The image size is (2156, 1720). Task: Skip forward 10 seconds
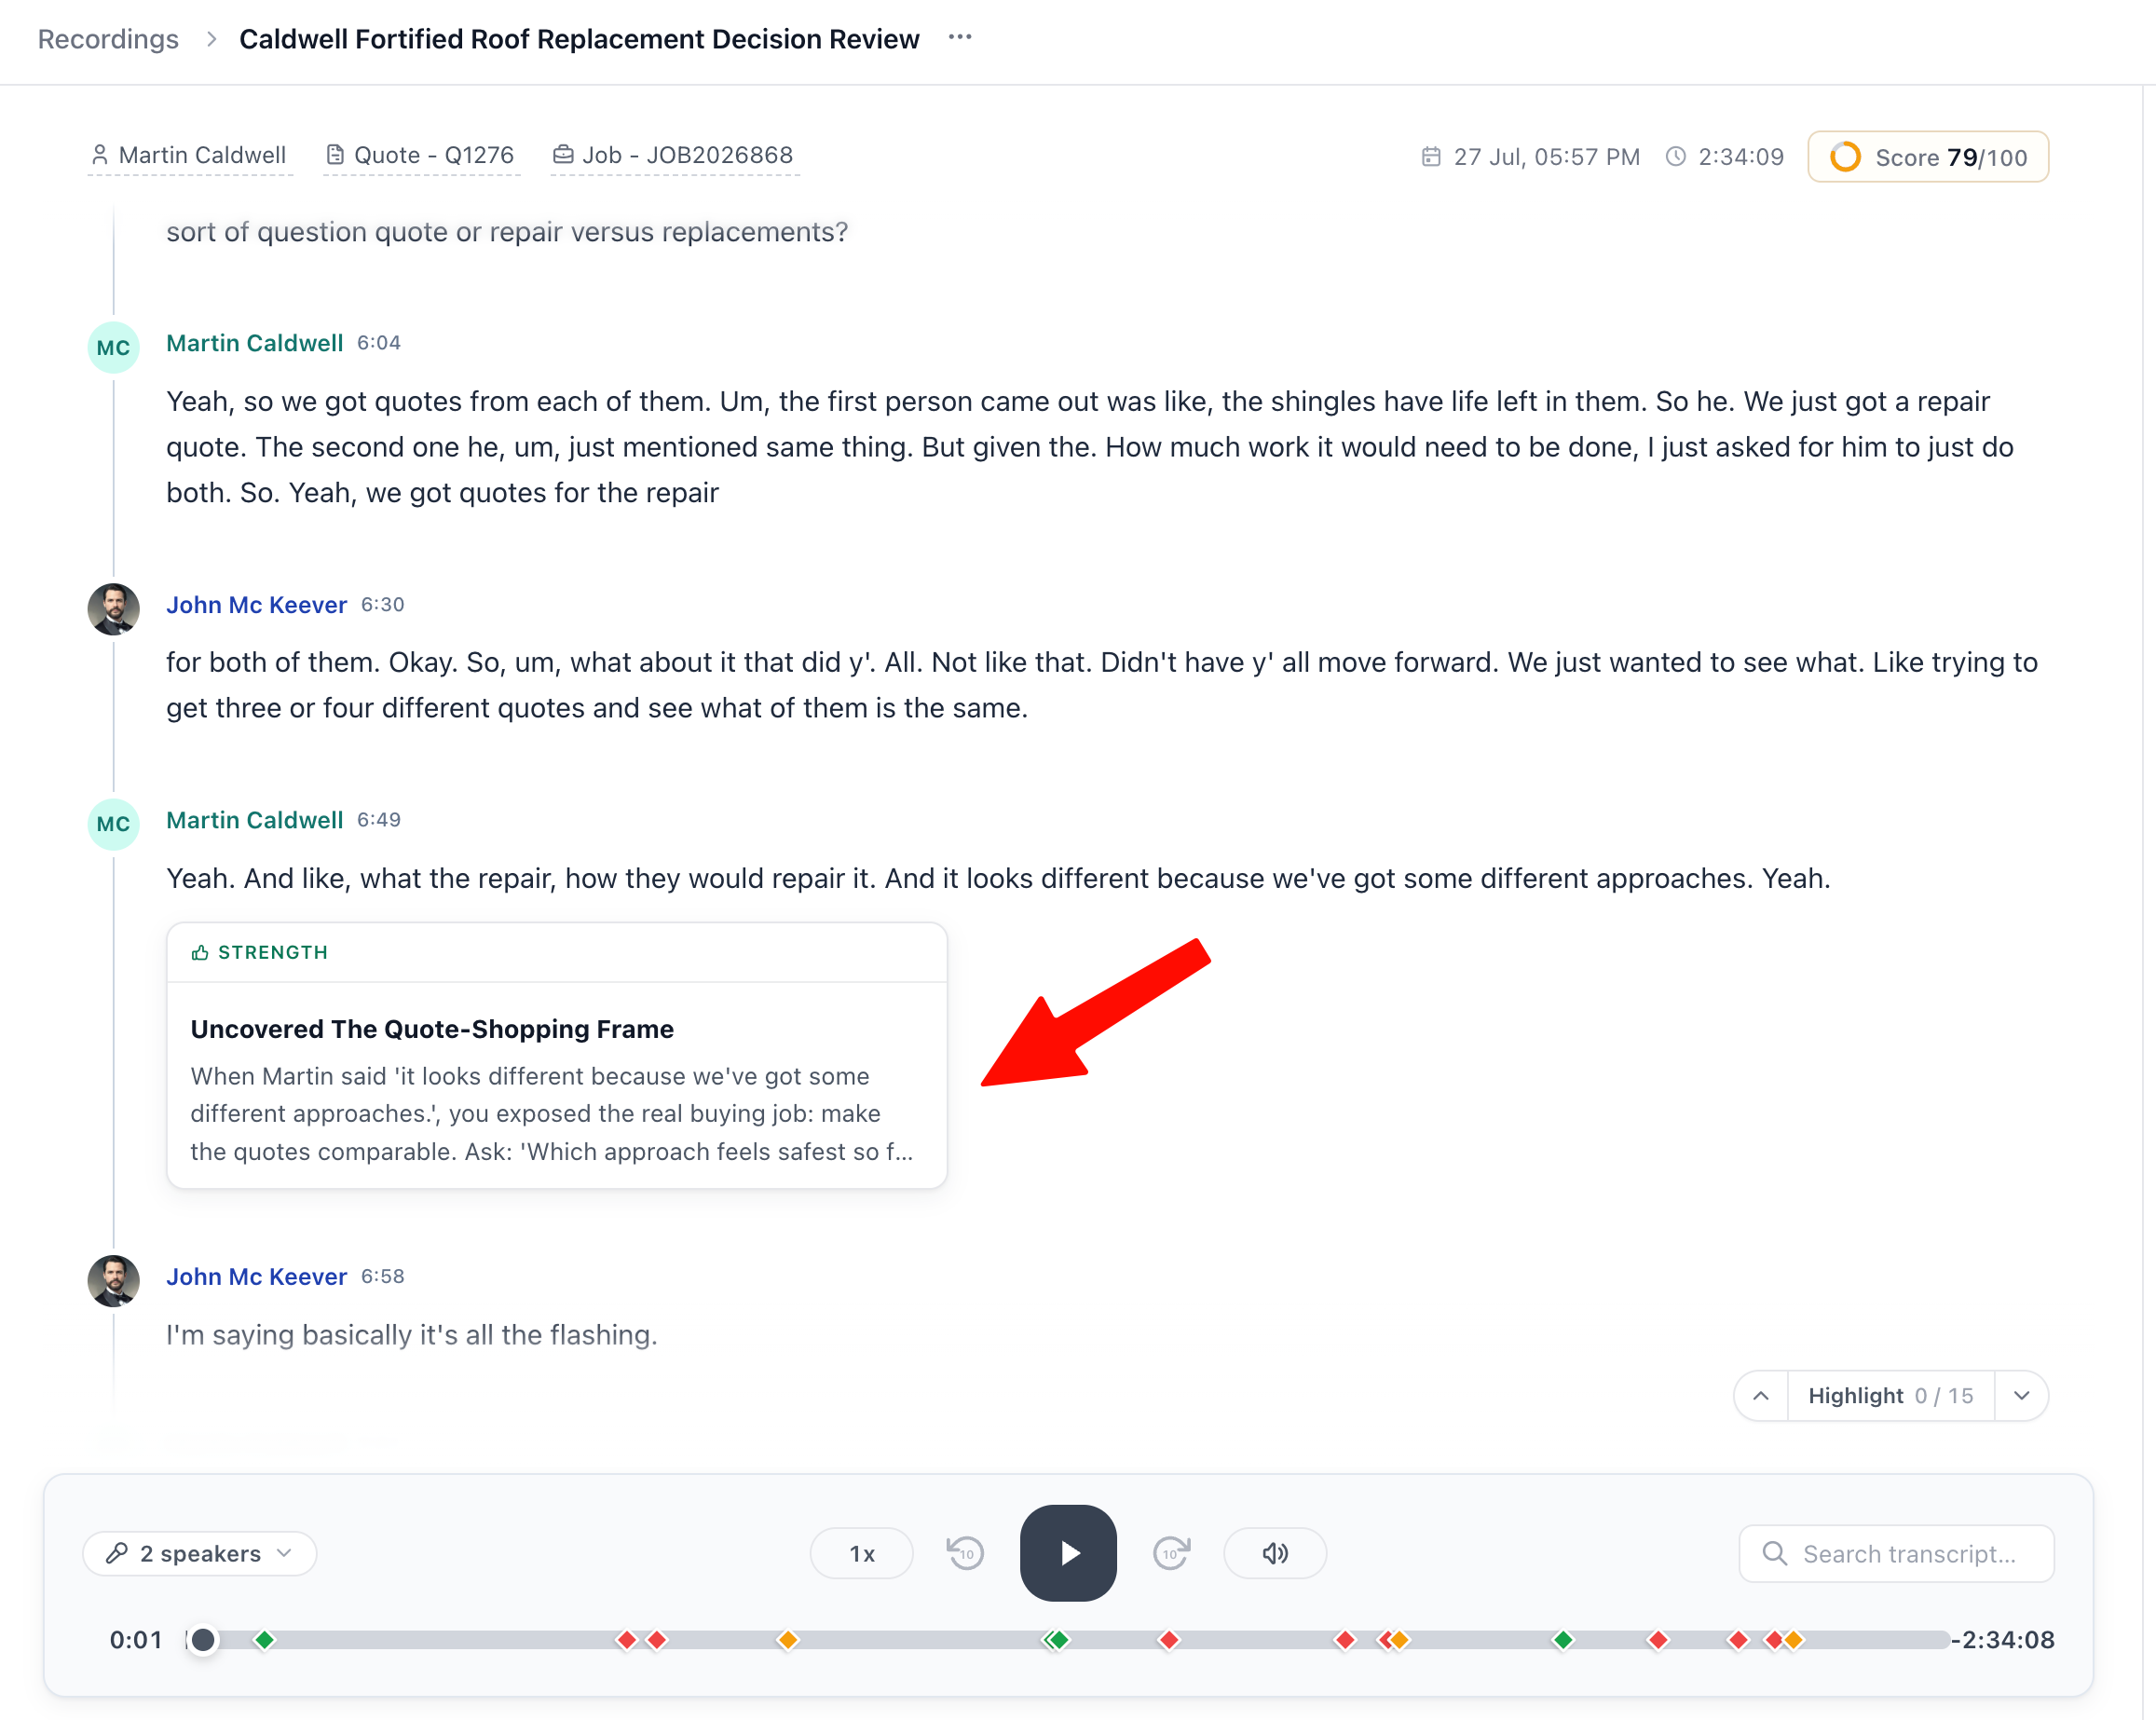pyautogui.click(x=1171, y=1552)
